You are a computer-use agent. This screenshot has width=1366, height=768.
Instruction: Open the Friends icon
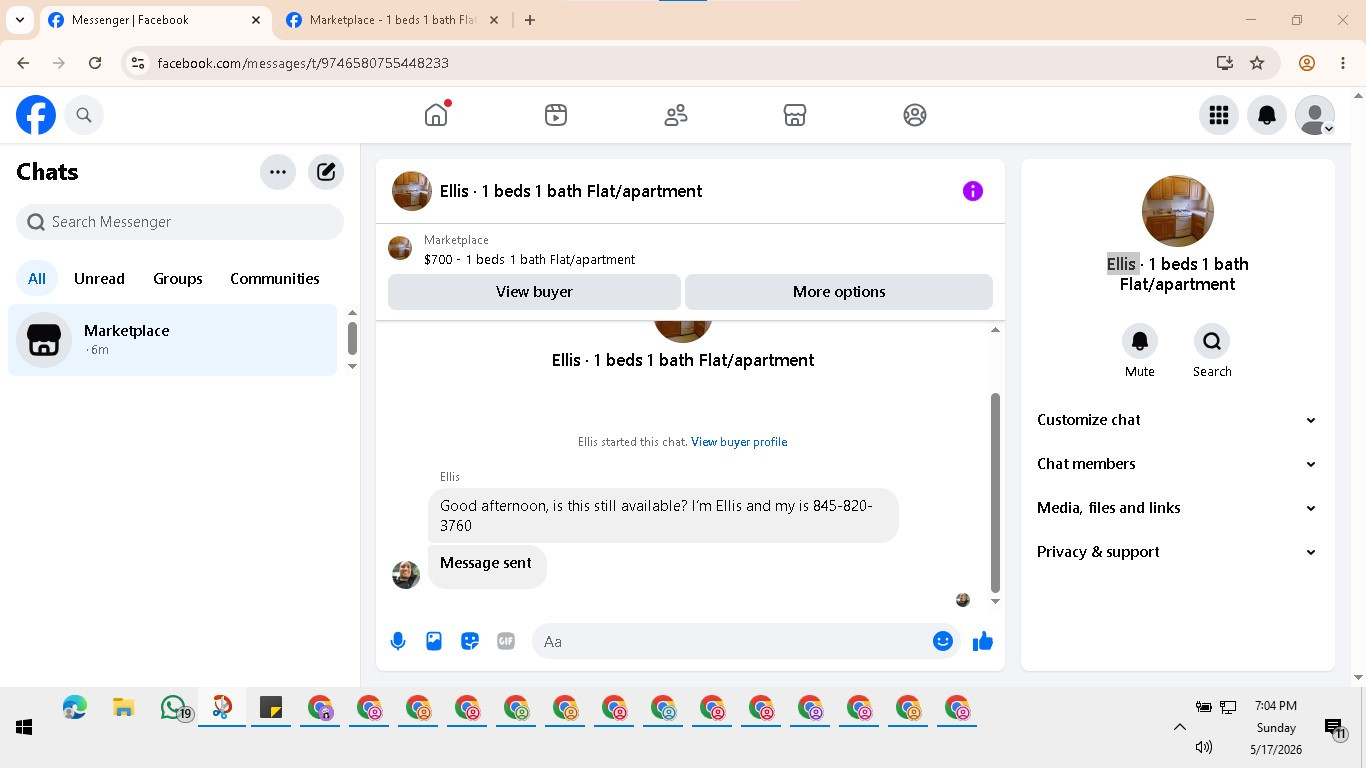pyautogui.click(x=676, y=115)
